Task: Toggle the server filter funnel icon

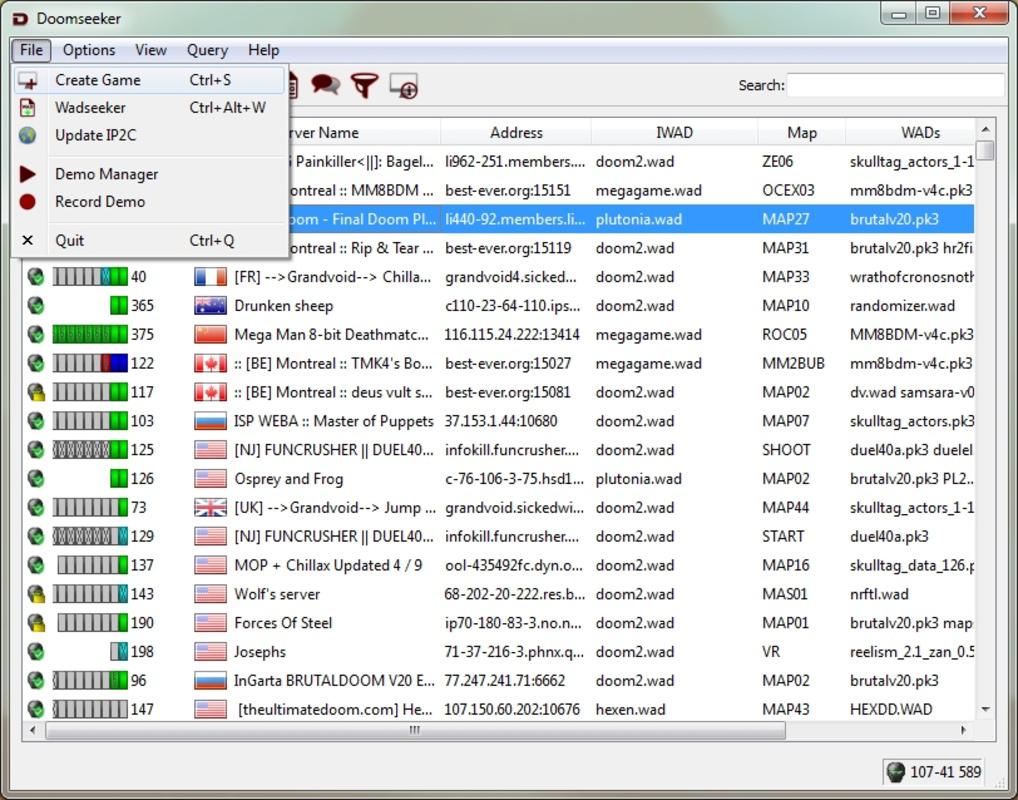Action: tap(364, 85)
